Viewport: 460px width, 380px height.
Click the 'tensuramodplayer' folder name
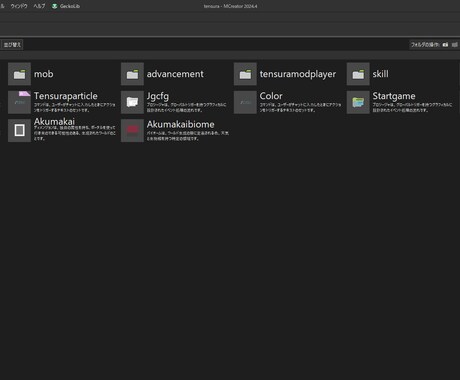(x=298, y=74)
